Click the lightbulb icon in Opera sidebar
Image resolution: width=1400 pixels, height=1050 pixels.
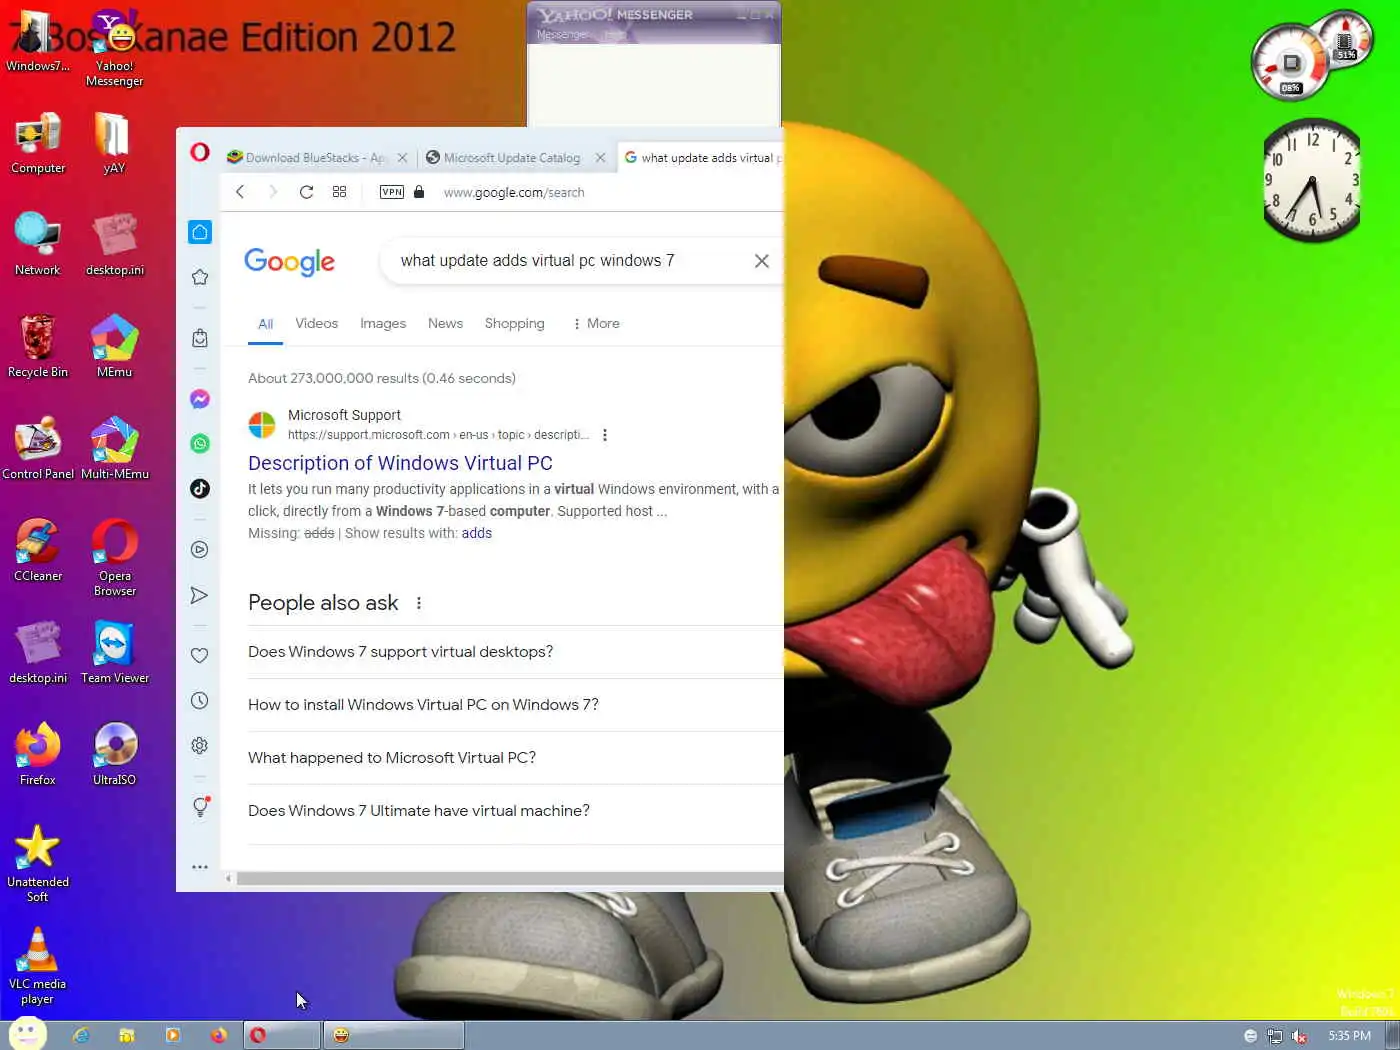click(x=200, y=806)
